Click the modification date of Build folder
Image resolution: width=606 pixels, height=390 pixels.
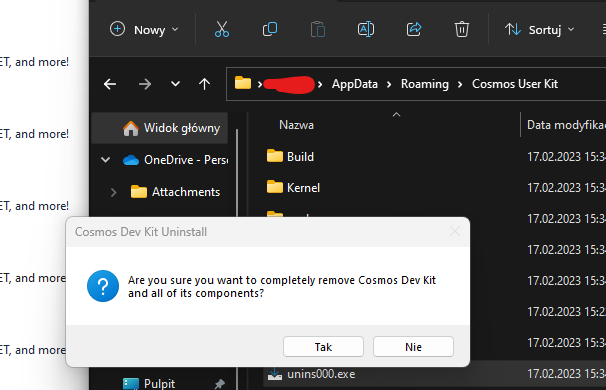pos(567,157)
